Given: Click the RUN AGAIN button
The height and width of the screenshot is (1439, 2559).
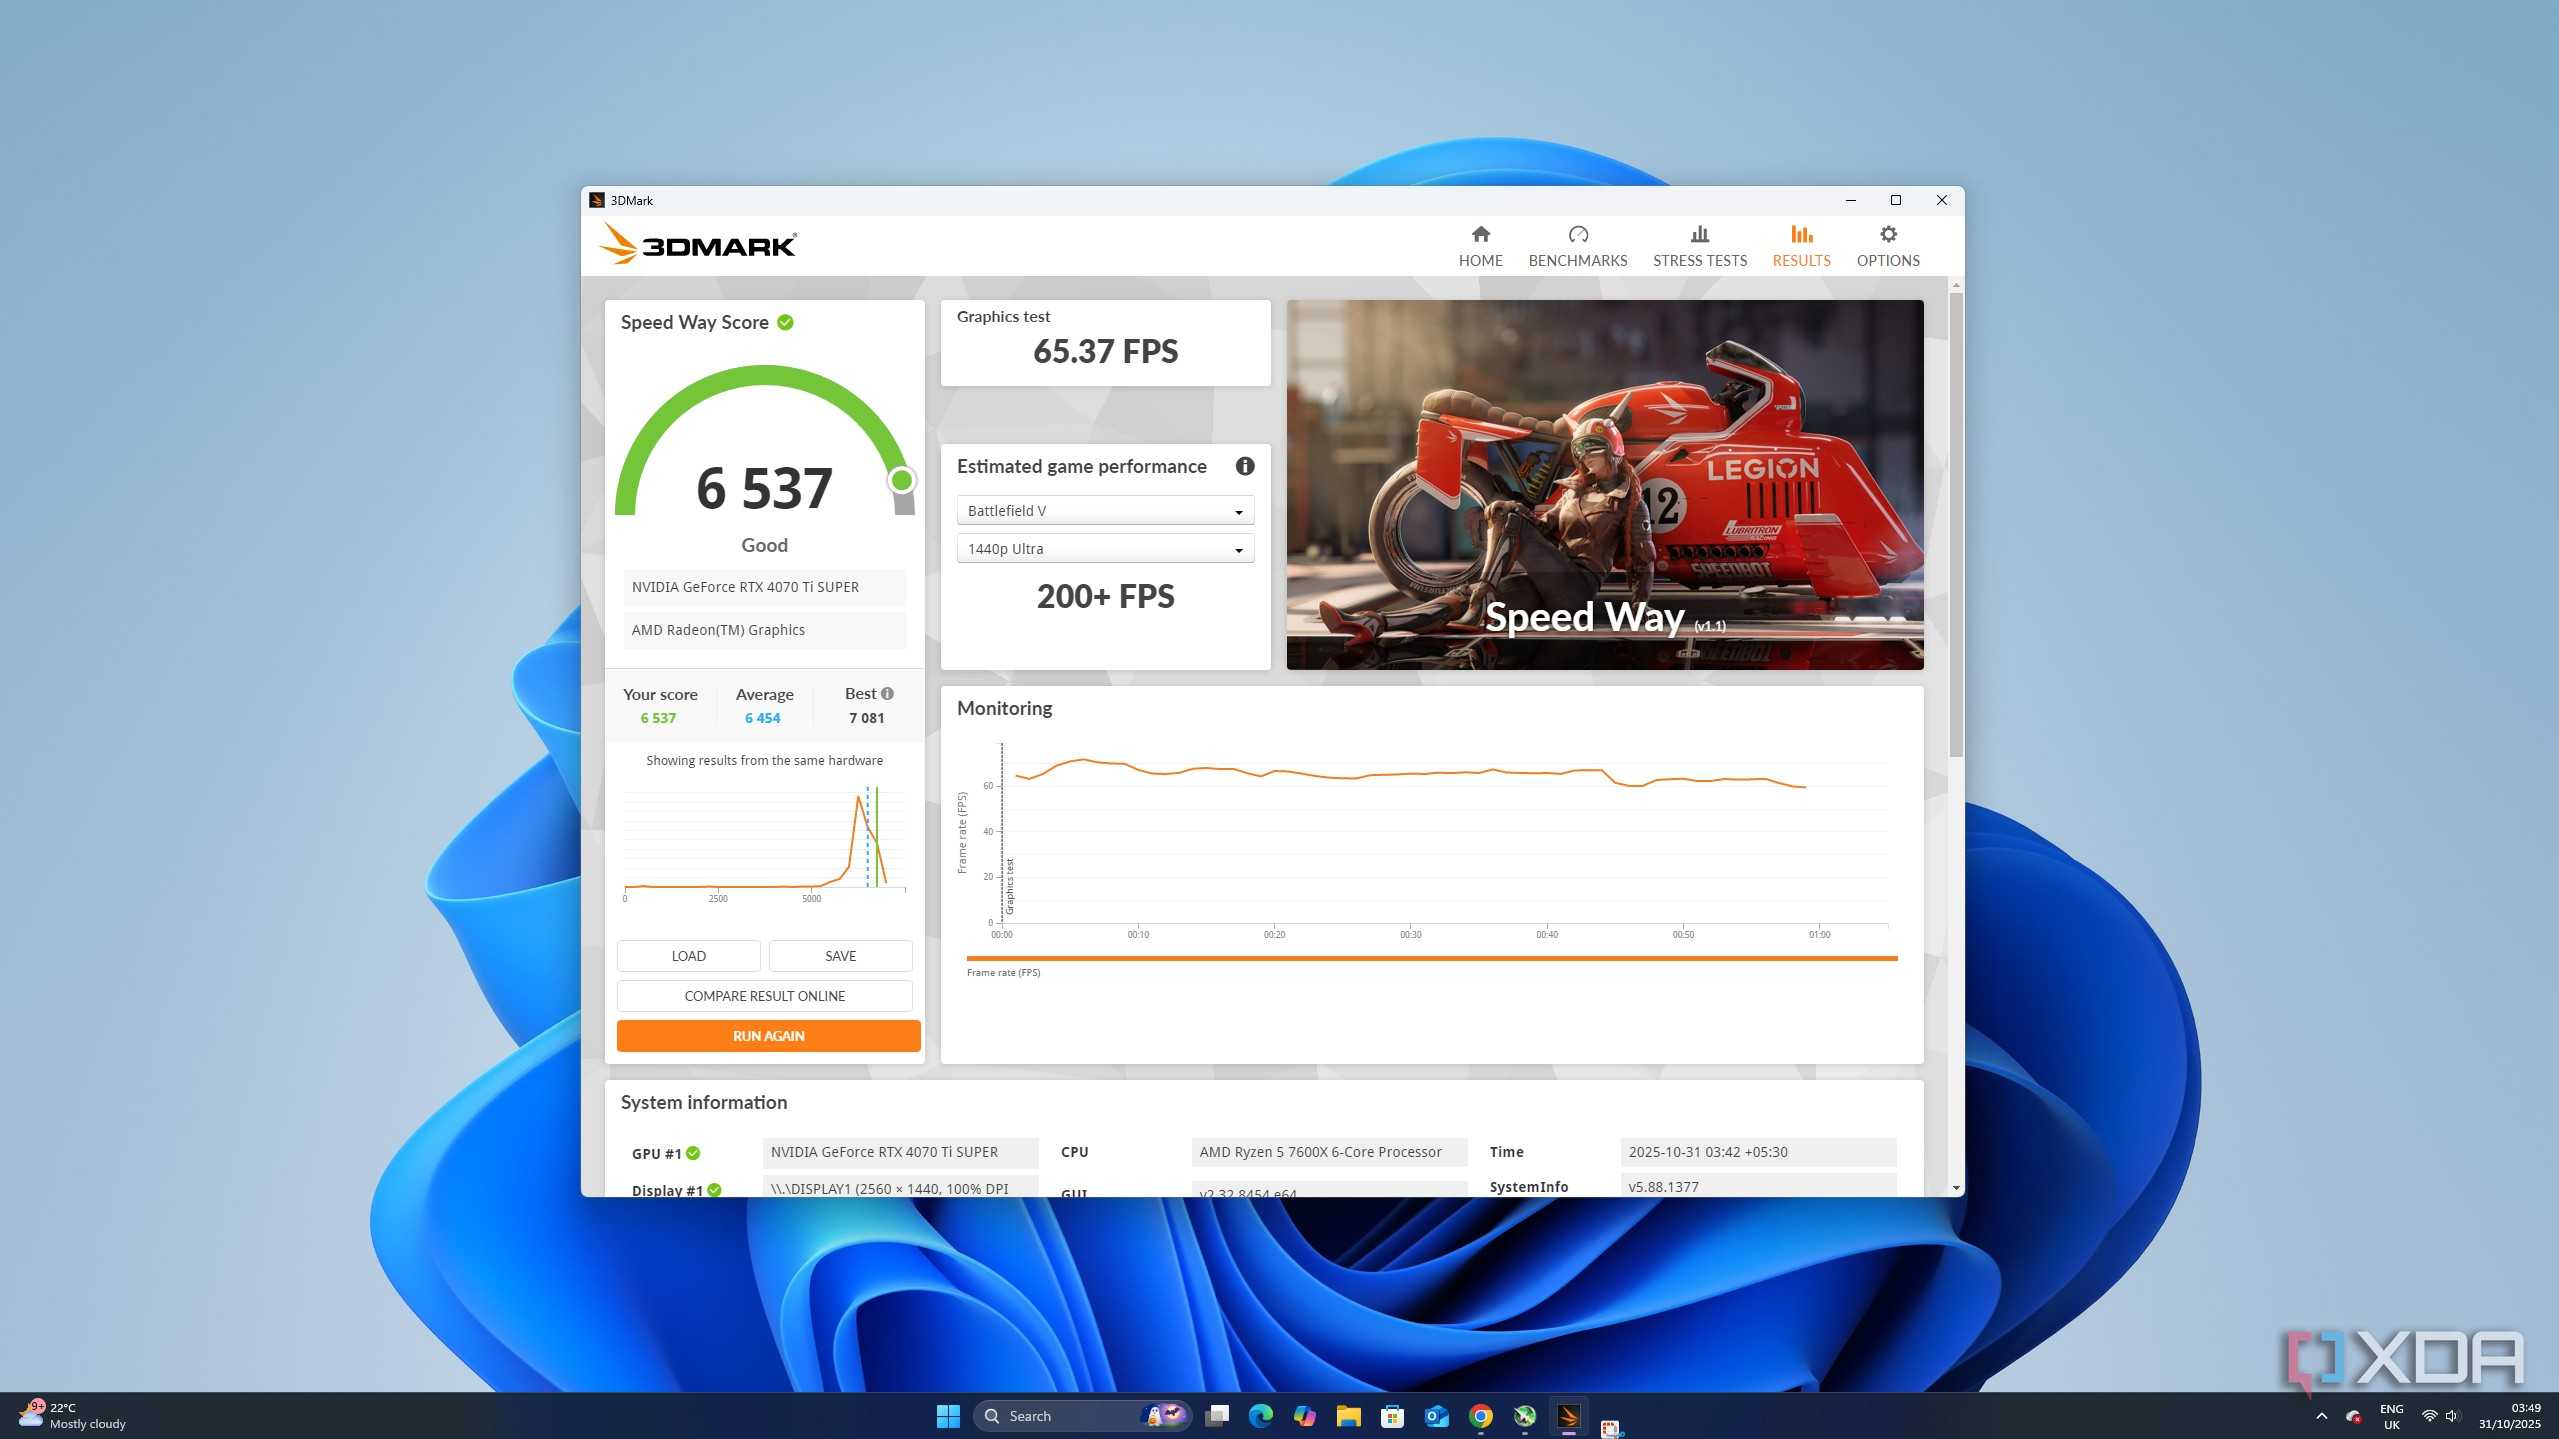Looking at the screenshot, I should [x=768, y=1036].
